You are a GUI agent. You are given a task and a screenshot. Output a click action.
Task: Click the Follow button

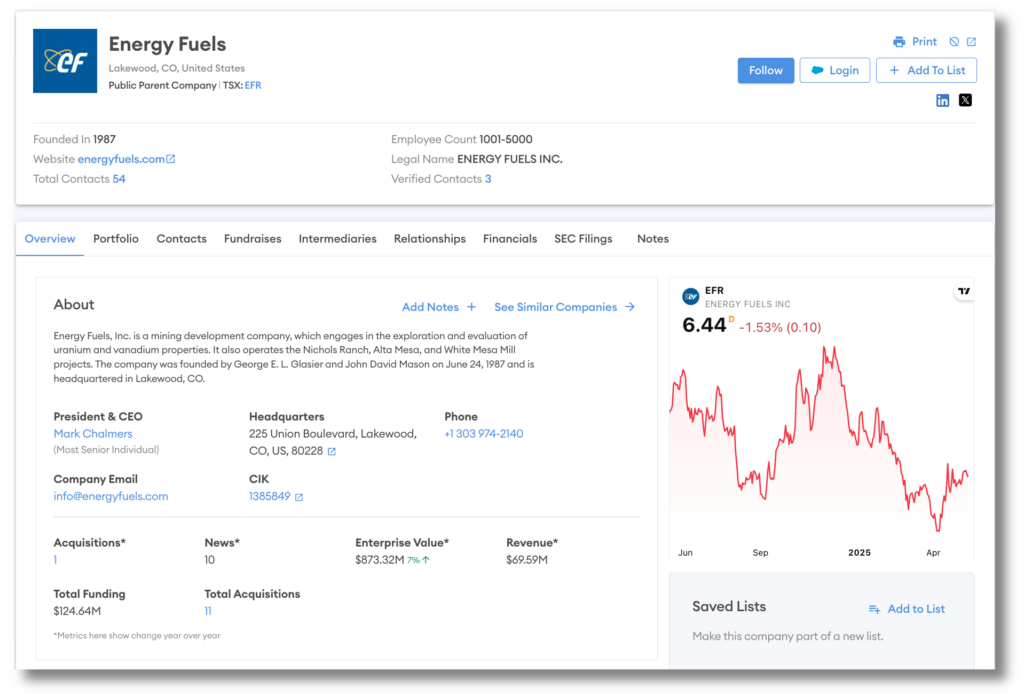(x=765, y=71)
